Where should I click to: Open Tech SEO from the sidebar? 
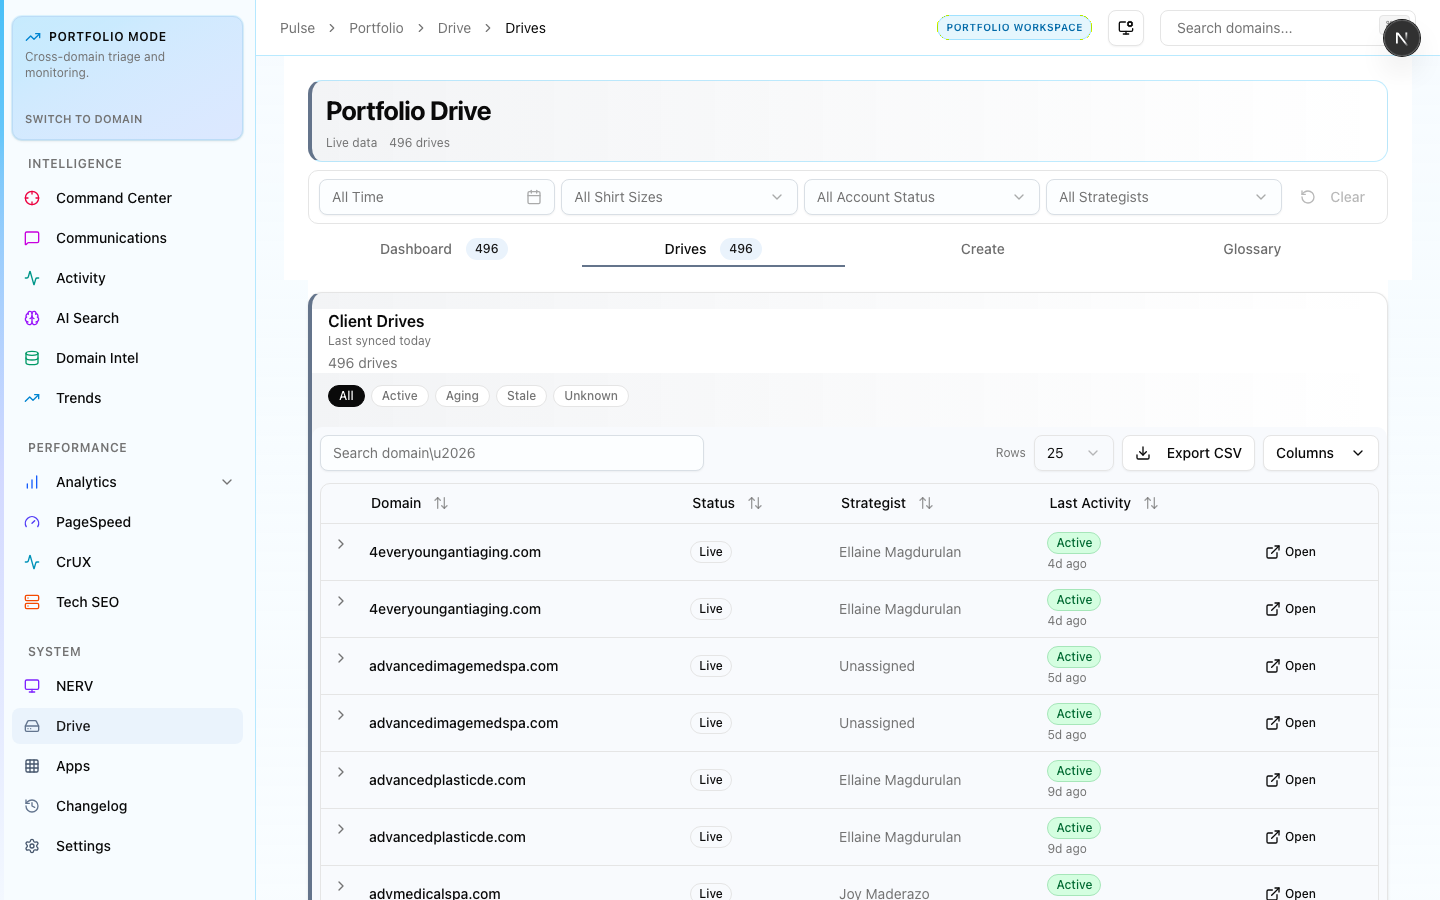click(87, 602)
